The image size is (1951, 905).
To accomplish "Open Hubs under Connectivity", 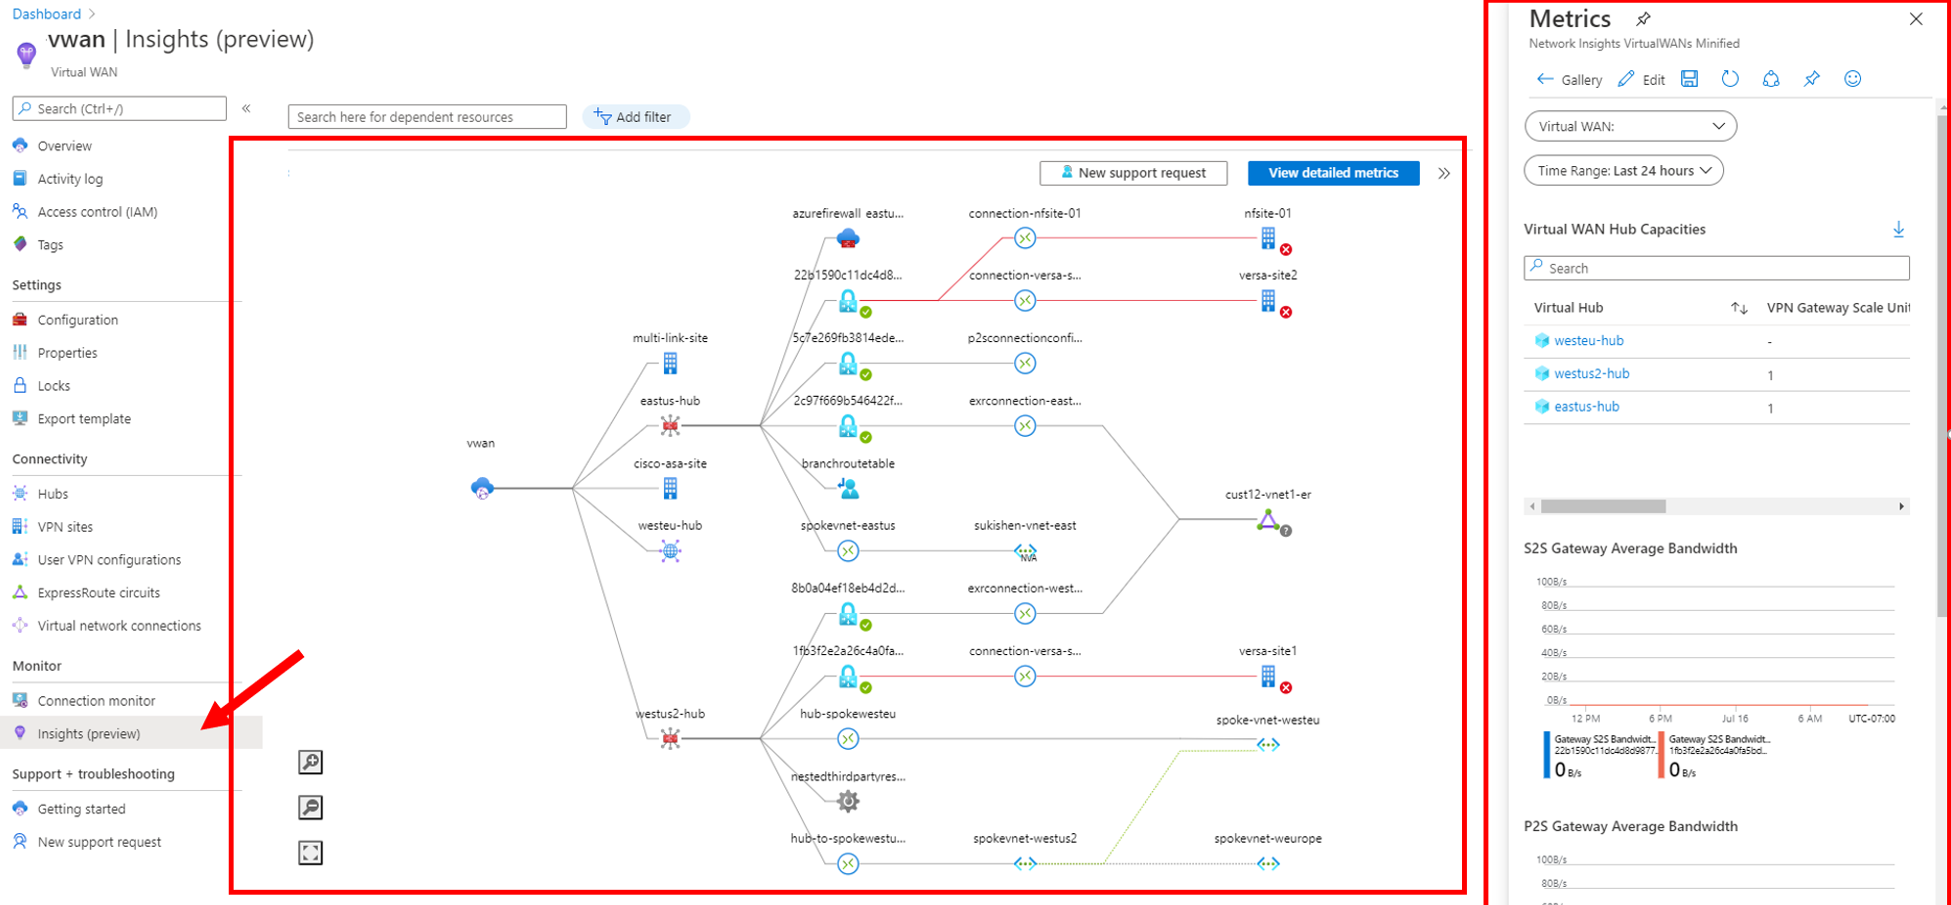I will point(52,494).
